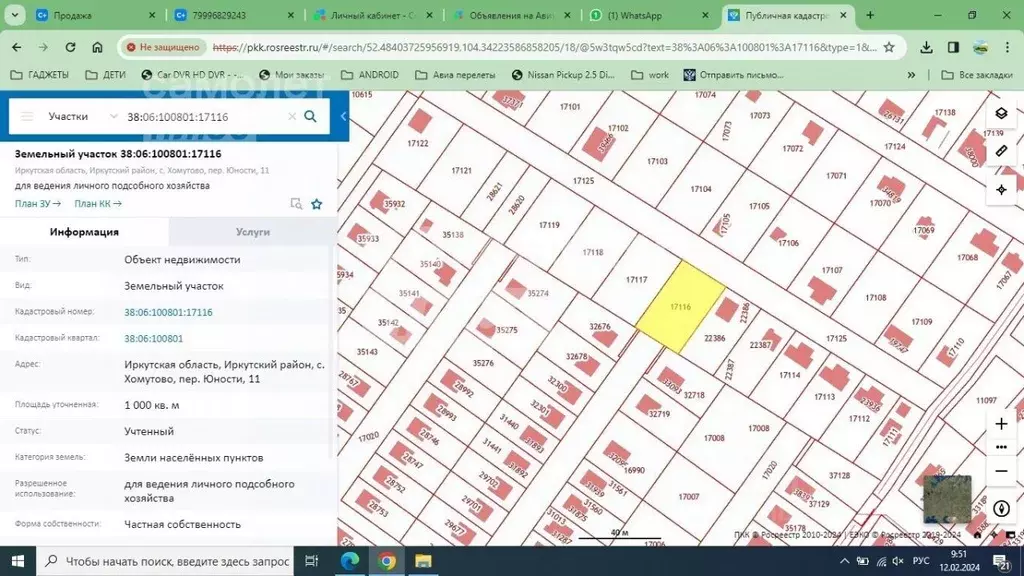The image size is (1024, 576).
Task: Click the find-on-map icon beside the star
Action: click(296, 204)
